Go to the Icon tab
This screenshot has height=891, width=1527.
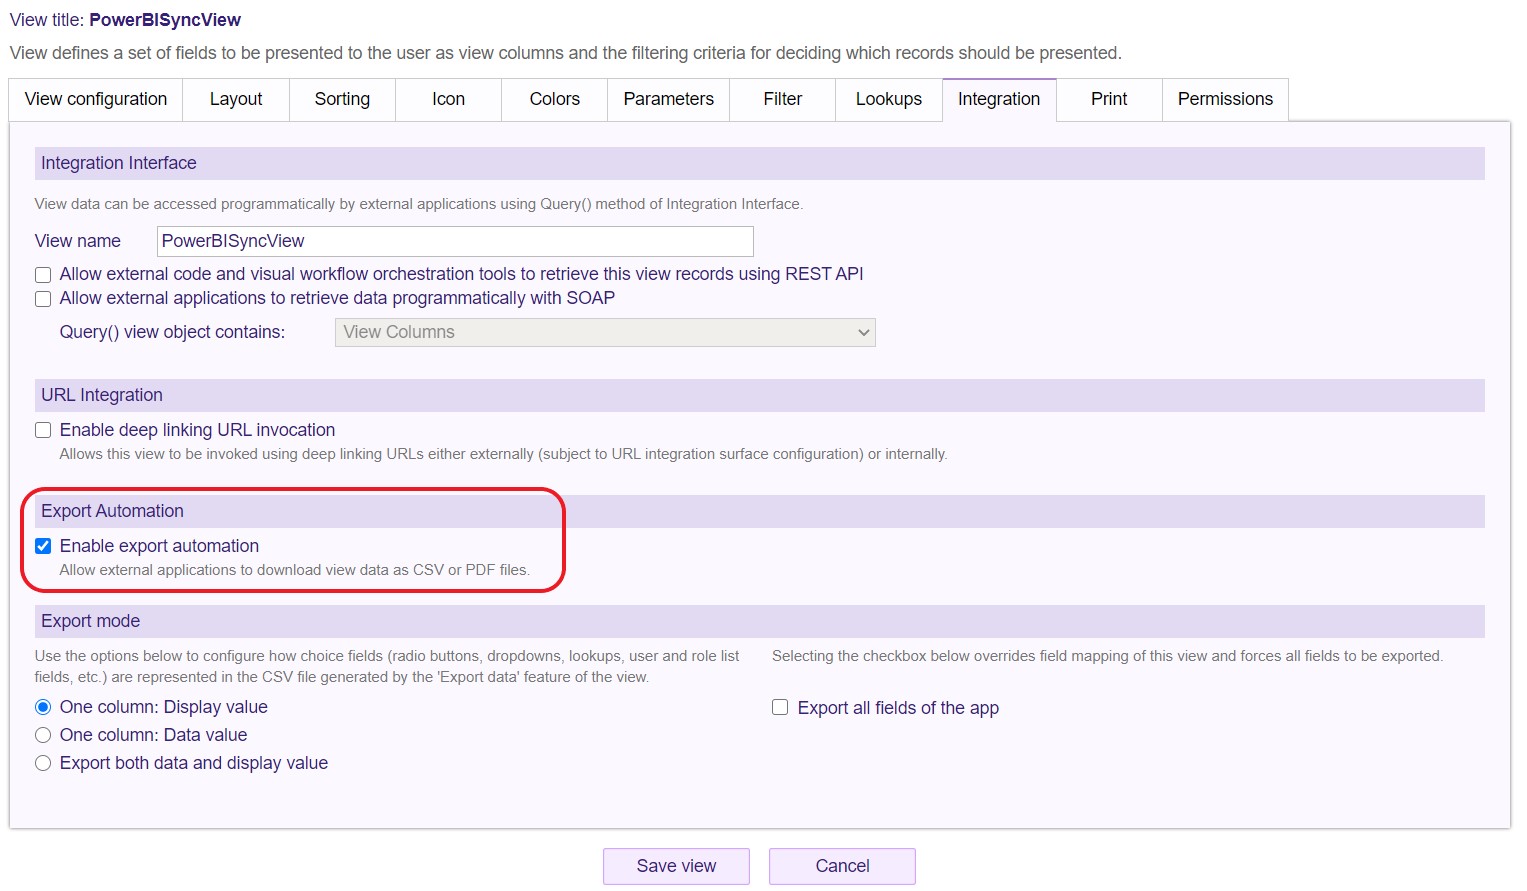click(448, 100)
